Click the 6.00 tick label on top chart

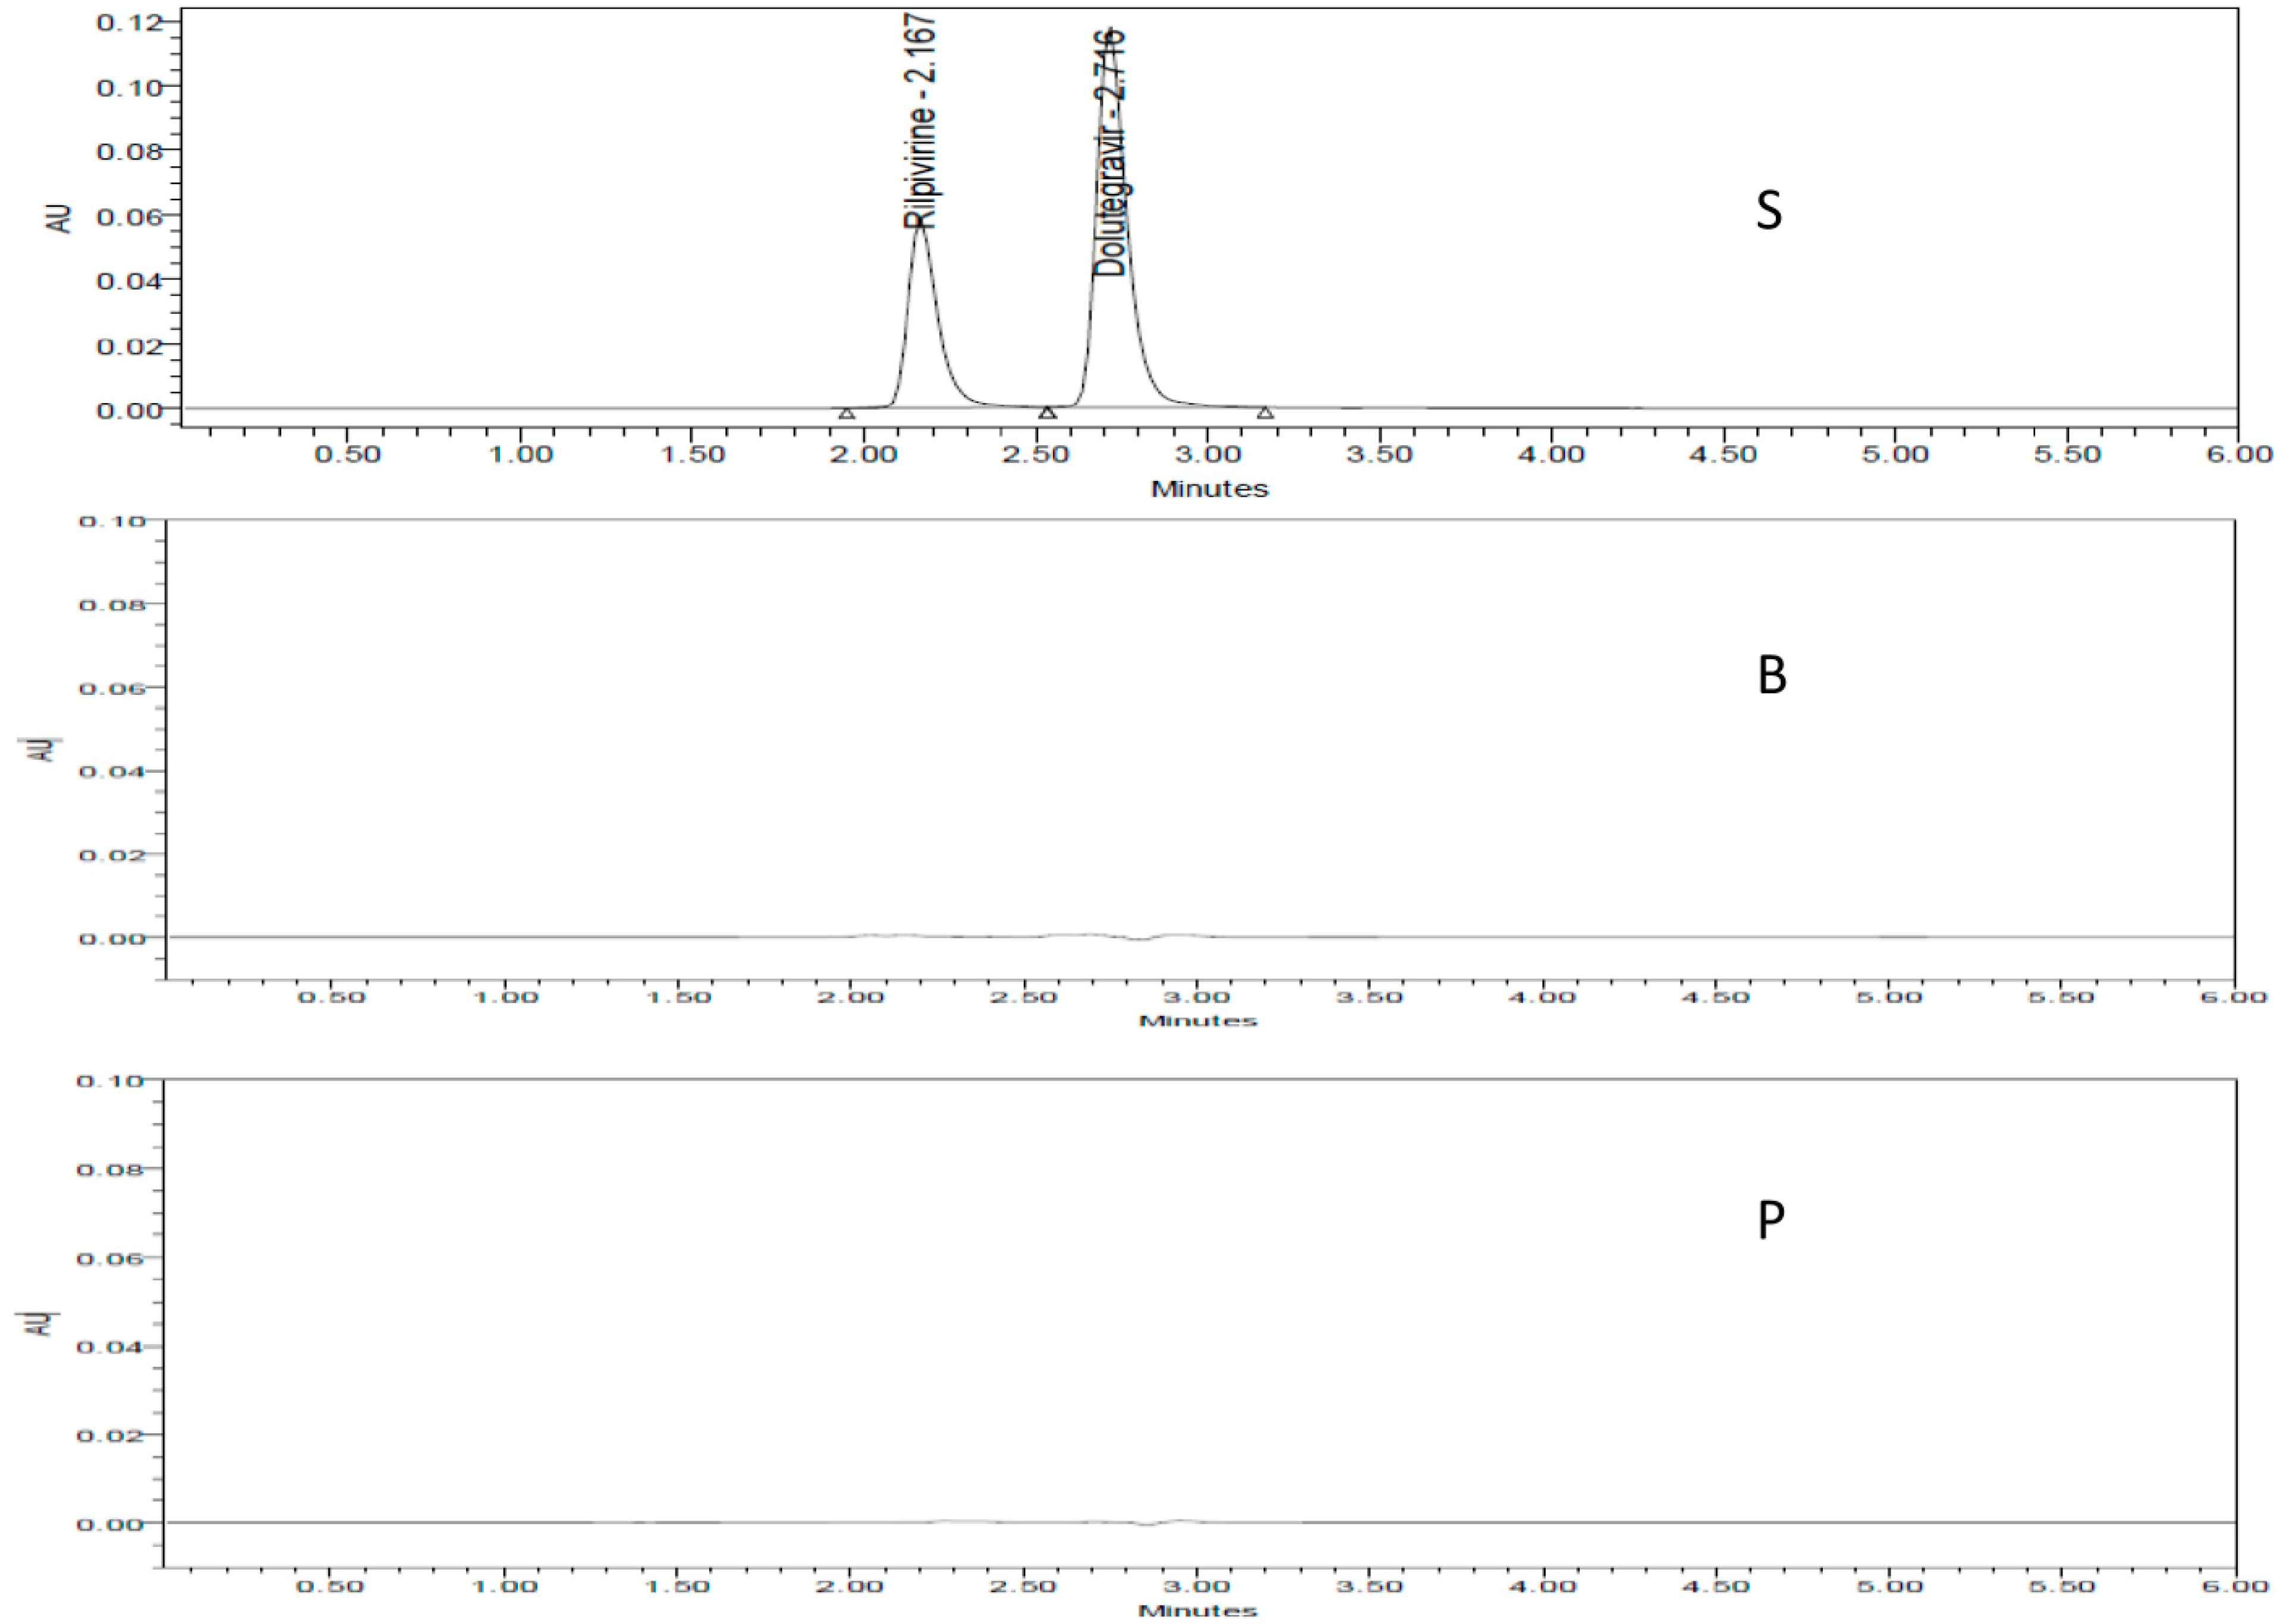pos(2239,454)
